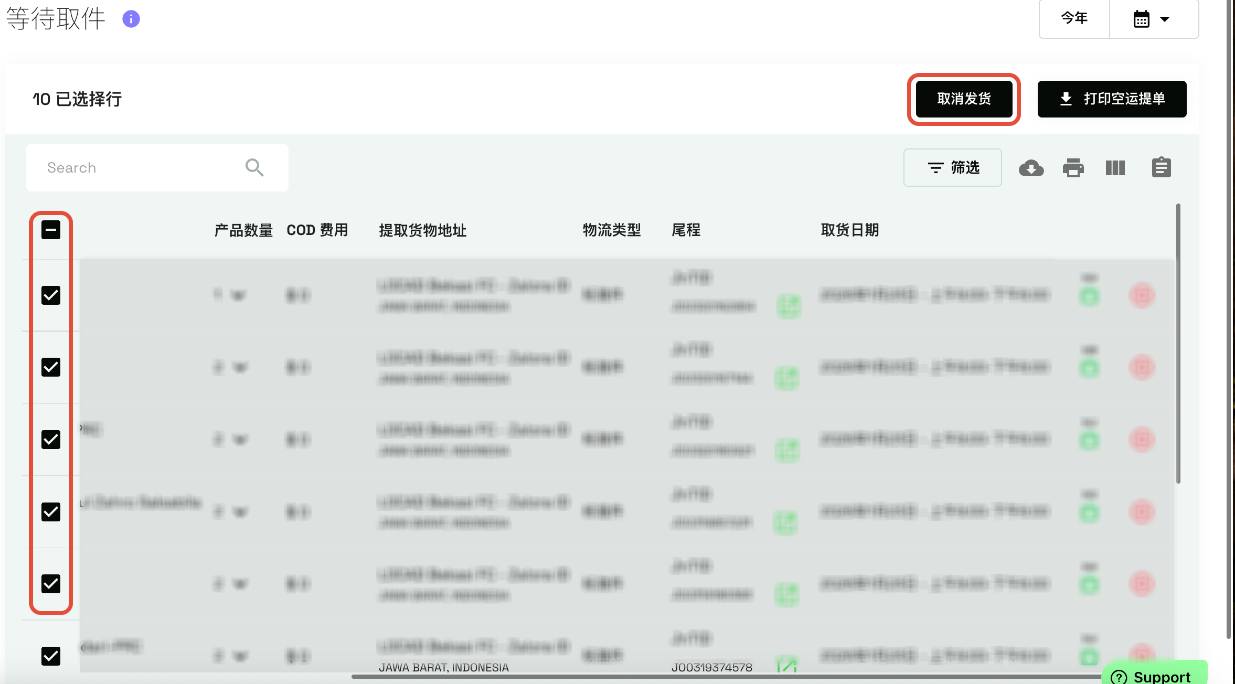Click the 尾程 column header
The width and height of the screenshot is (1235, 684).
tap(686, 230)
